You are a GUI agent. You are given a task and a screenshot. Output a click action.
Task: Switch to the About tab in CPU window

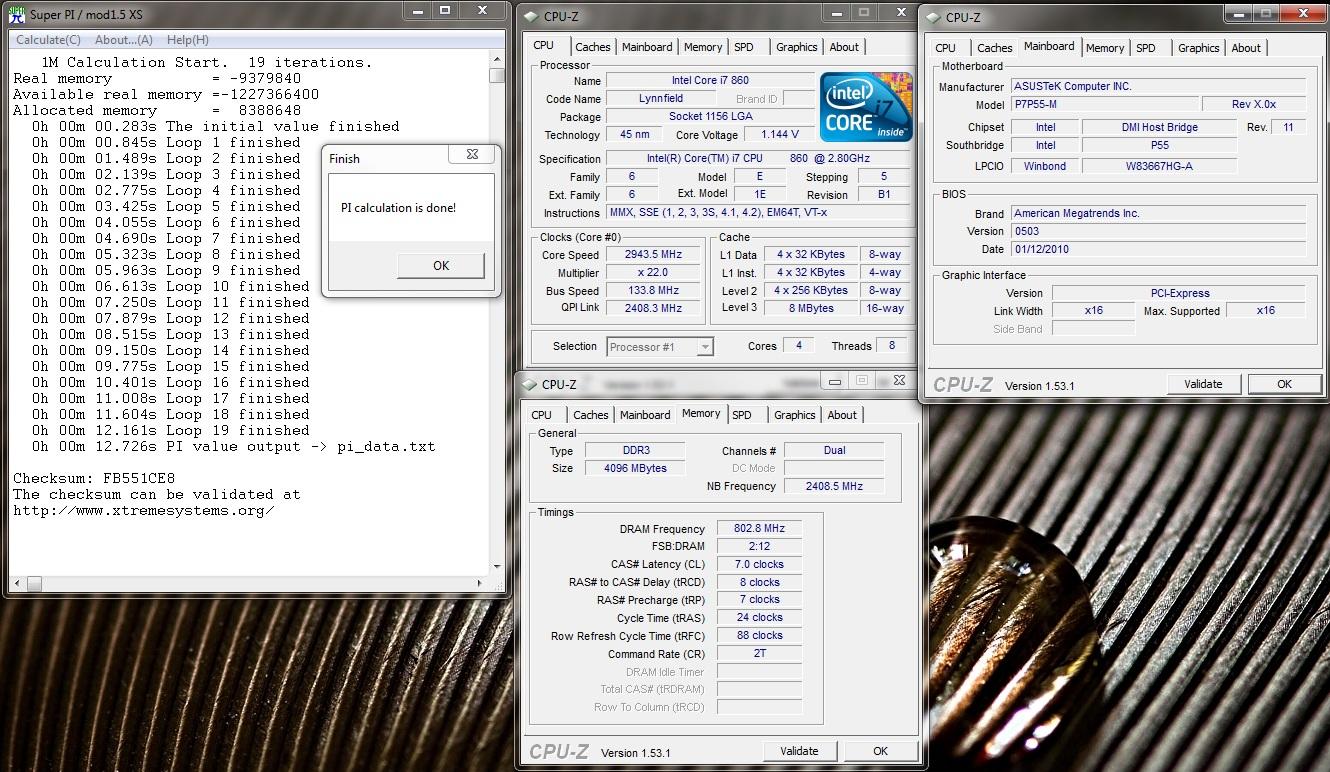tap(844, 47)
